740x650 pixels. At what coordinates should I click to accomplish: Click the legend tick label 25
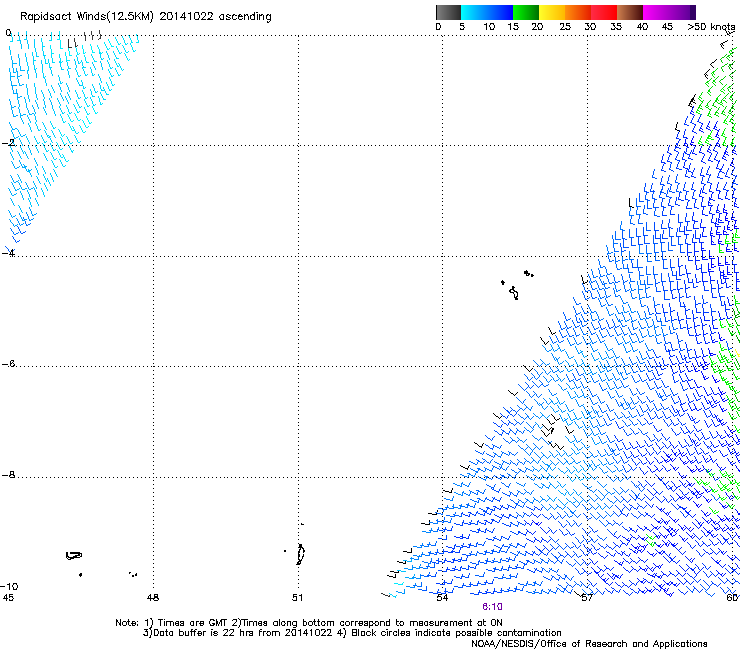click(565, 27)
